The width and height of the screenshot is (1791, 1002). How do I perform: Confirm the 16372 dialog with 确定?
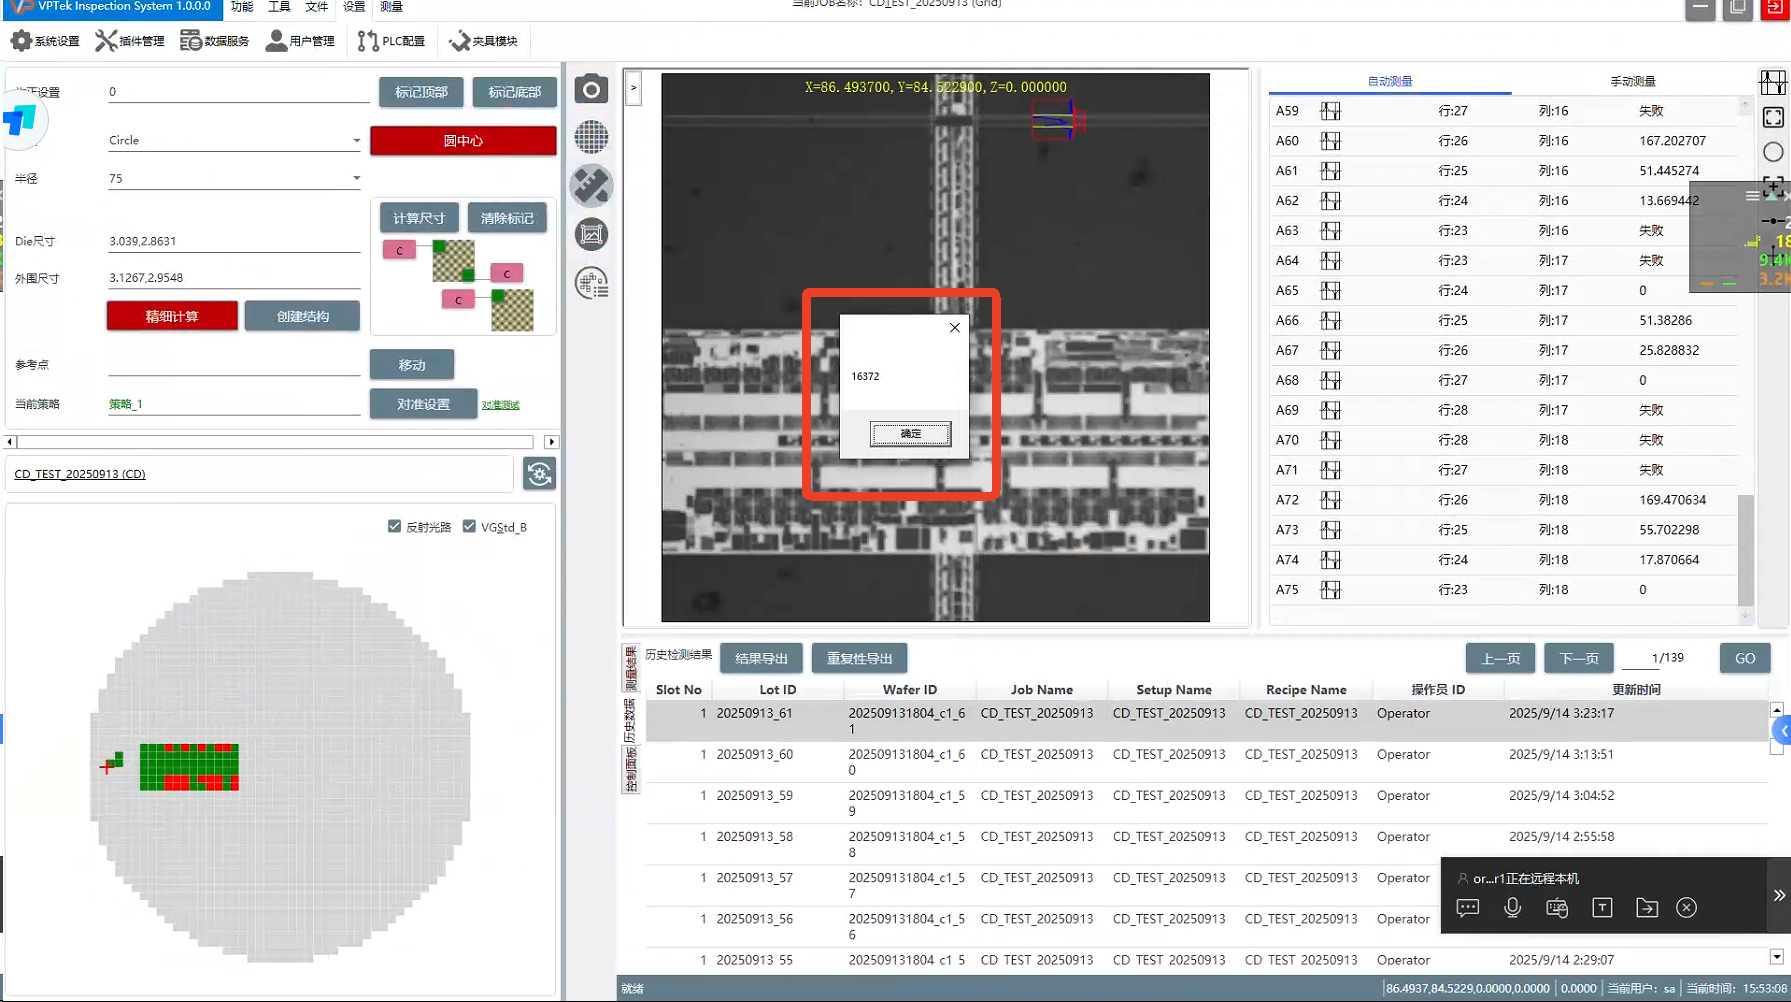click(x=910, y=434)
